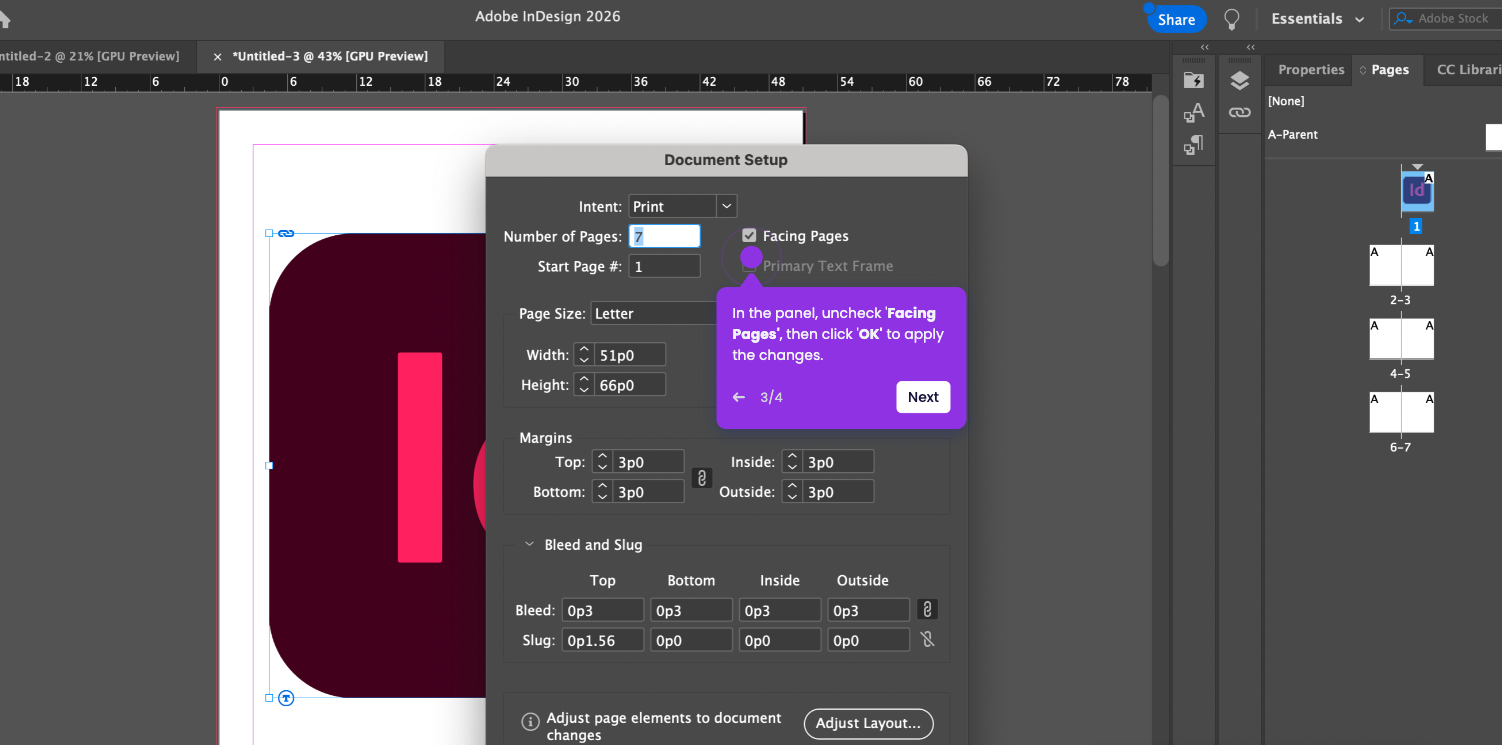Click the Adjust Layout button

(868, 724)
